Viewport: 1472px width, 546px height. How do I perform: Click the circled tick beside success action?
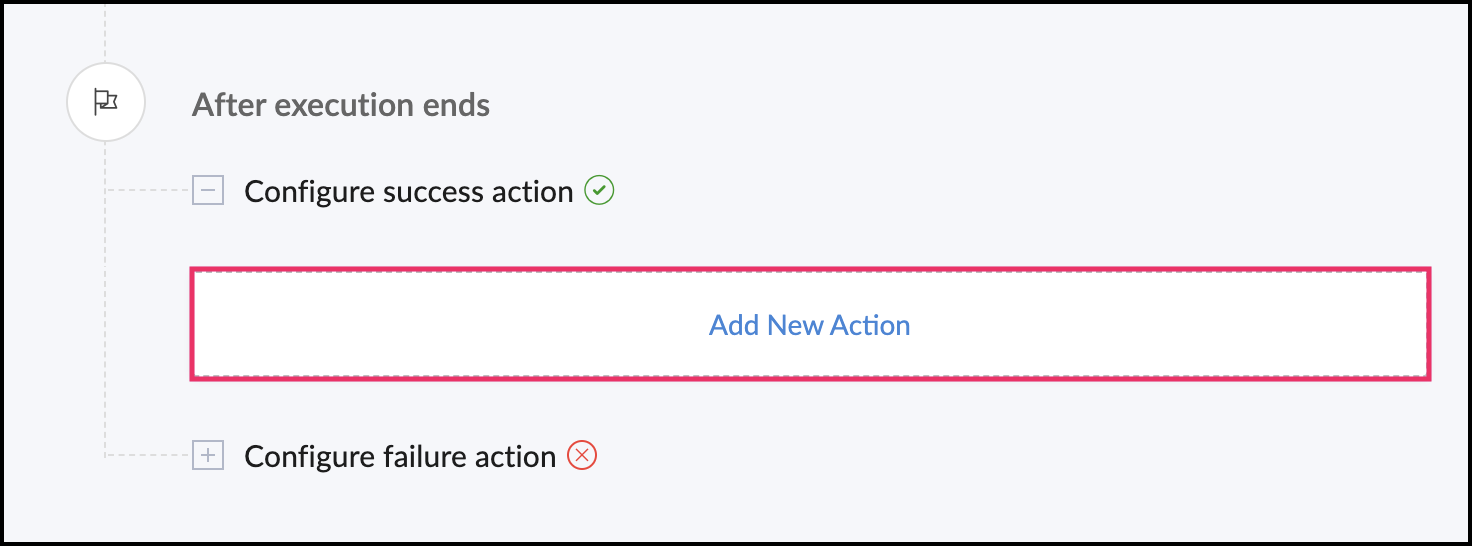click(x=599, y=190)
